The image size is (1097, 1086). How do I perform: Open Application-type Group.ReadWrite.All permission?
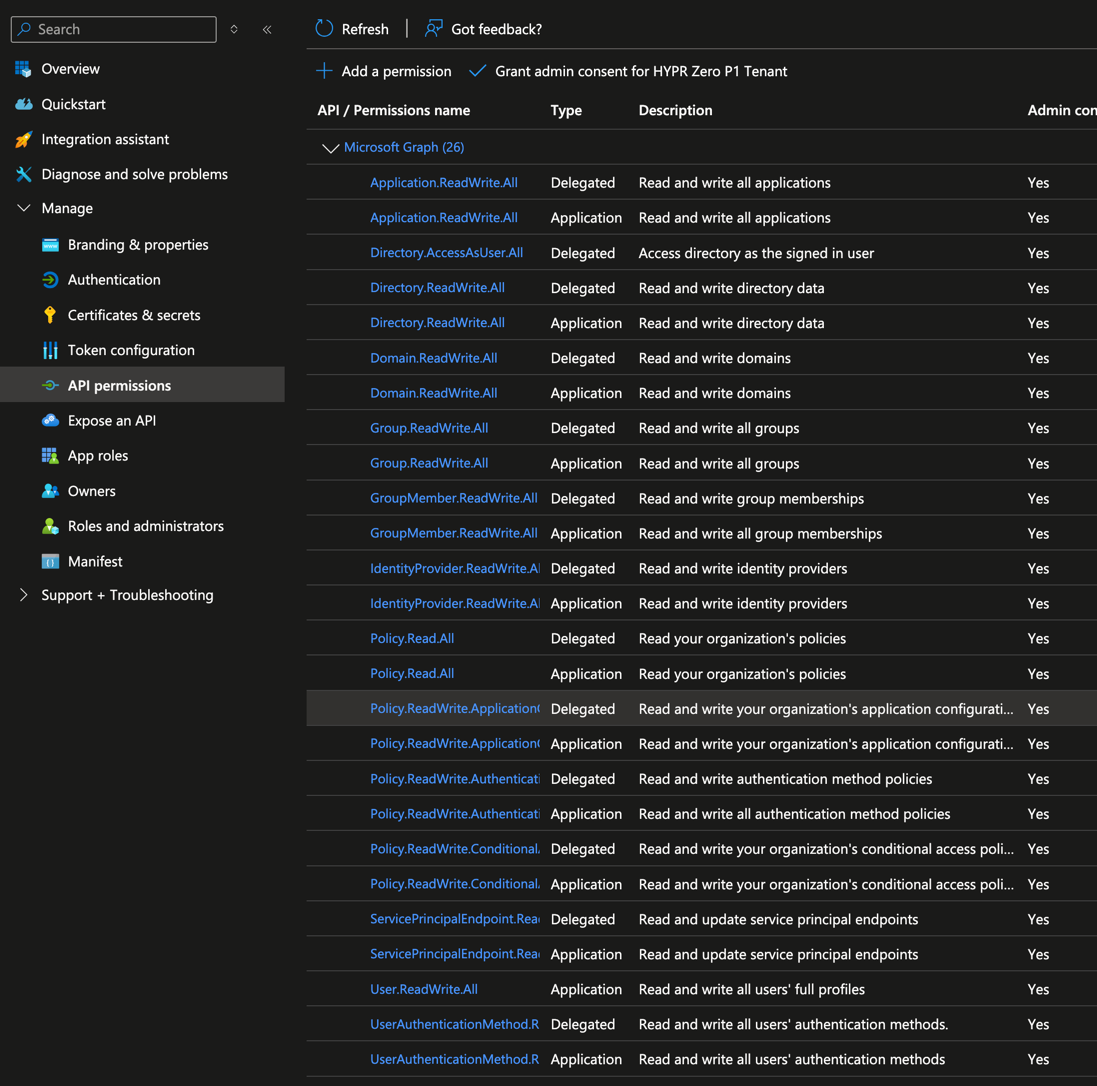[429, 463]
